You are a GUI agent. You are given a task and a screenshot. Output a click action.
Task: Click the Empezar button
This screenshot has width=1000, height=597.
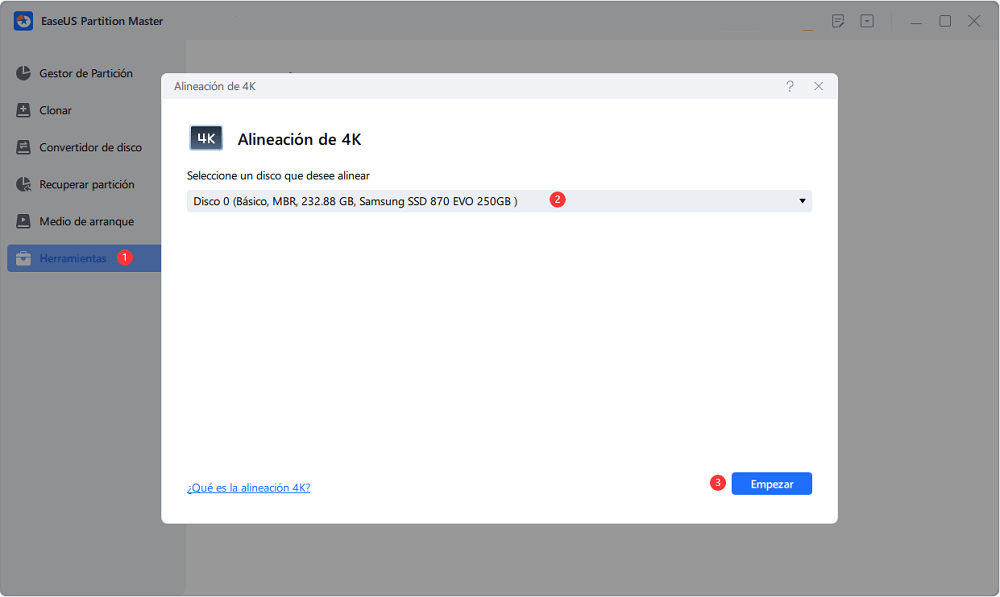tap(772, 484)
